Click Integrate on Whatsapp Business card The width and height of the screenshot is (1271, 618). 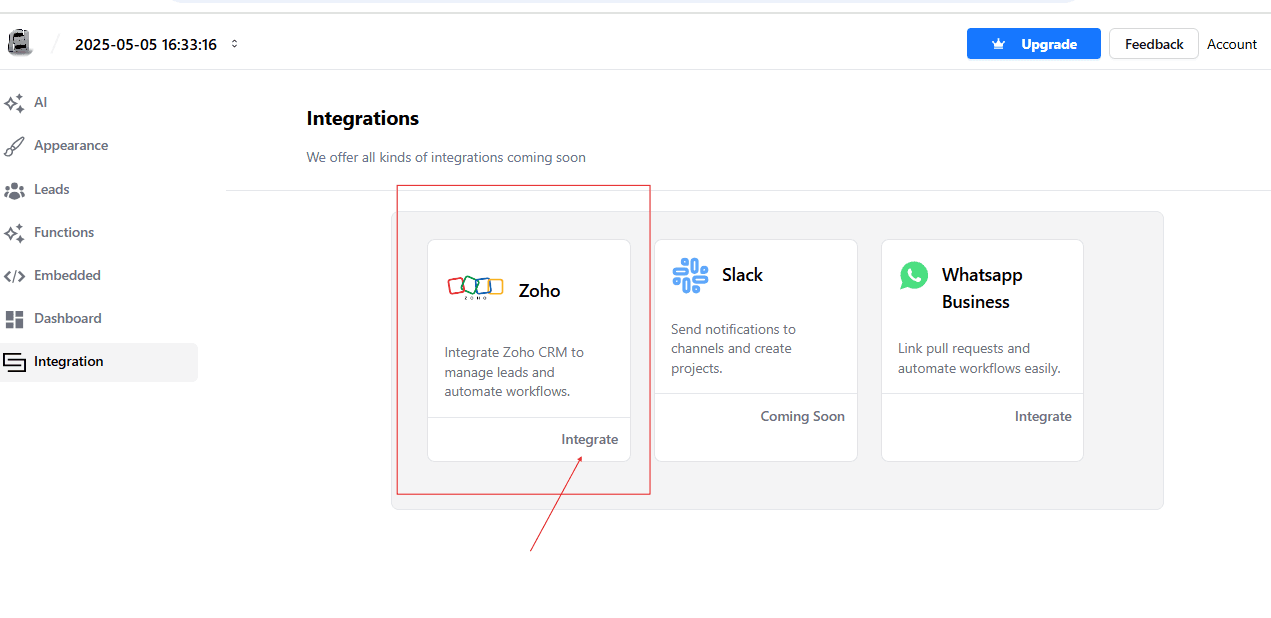(1042, 416)
